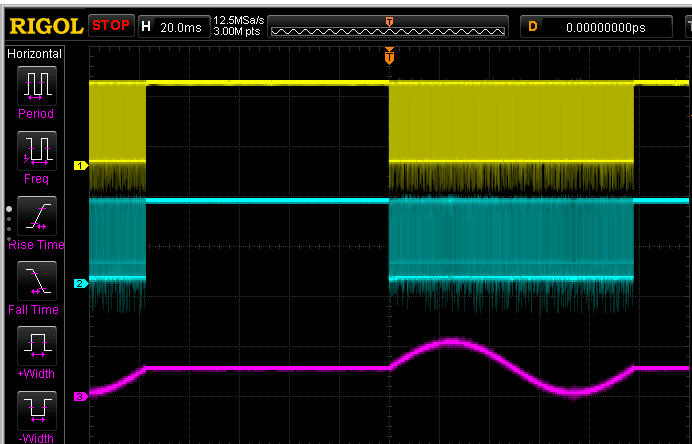
Task: Select the Freq measurement icon
Action: pyautogui.click(x=37, y=151)
